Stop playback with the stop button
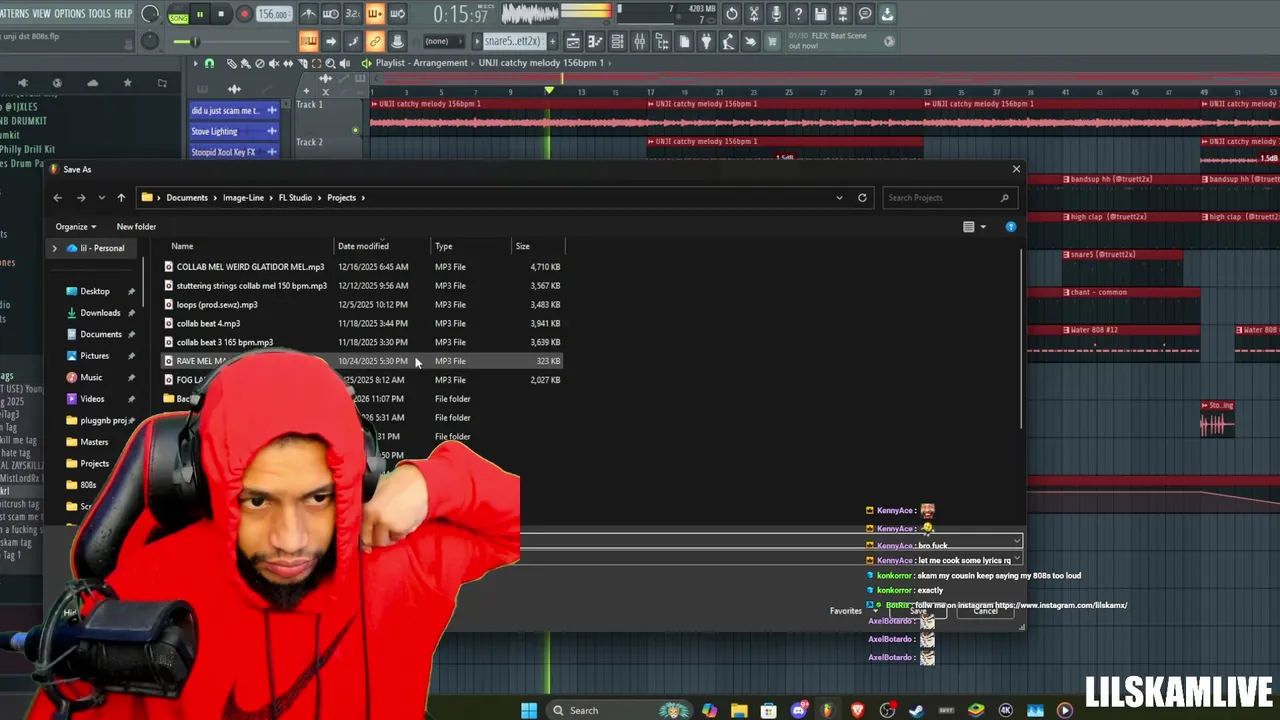Viewport: 1280px width, 720px height. pos(221,14)
